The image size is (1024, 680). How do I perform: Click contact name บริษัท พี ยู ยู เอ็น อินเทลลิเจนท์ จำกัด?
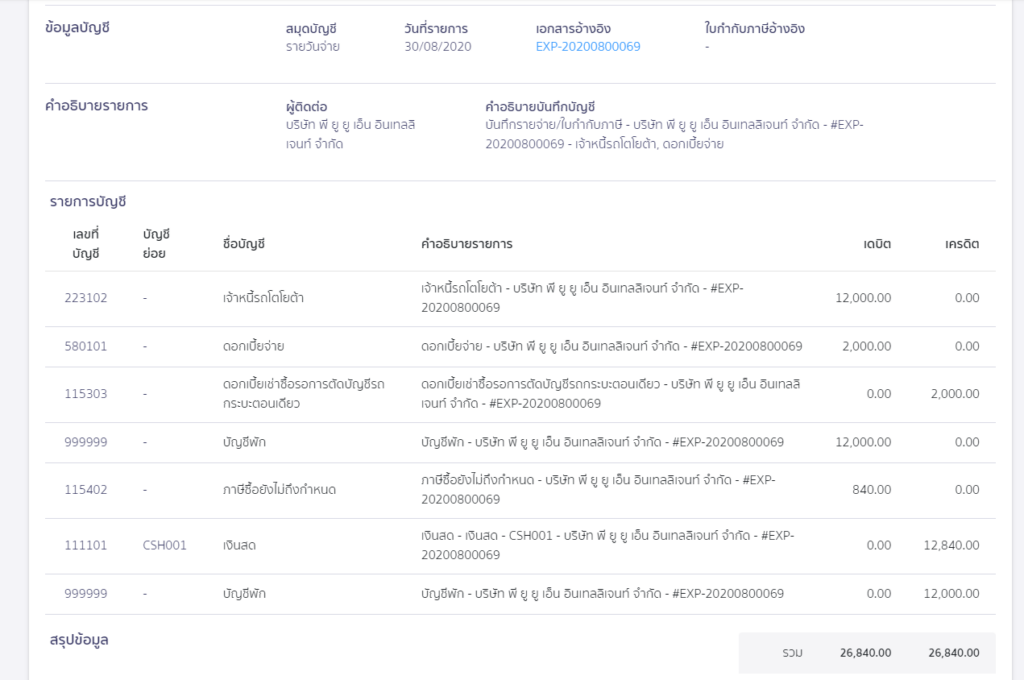pos(351,134)
